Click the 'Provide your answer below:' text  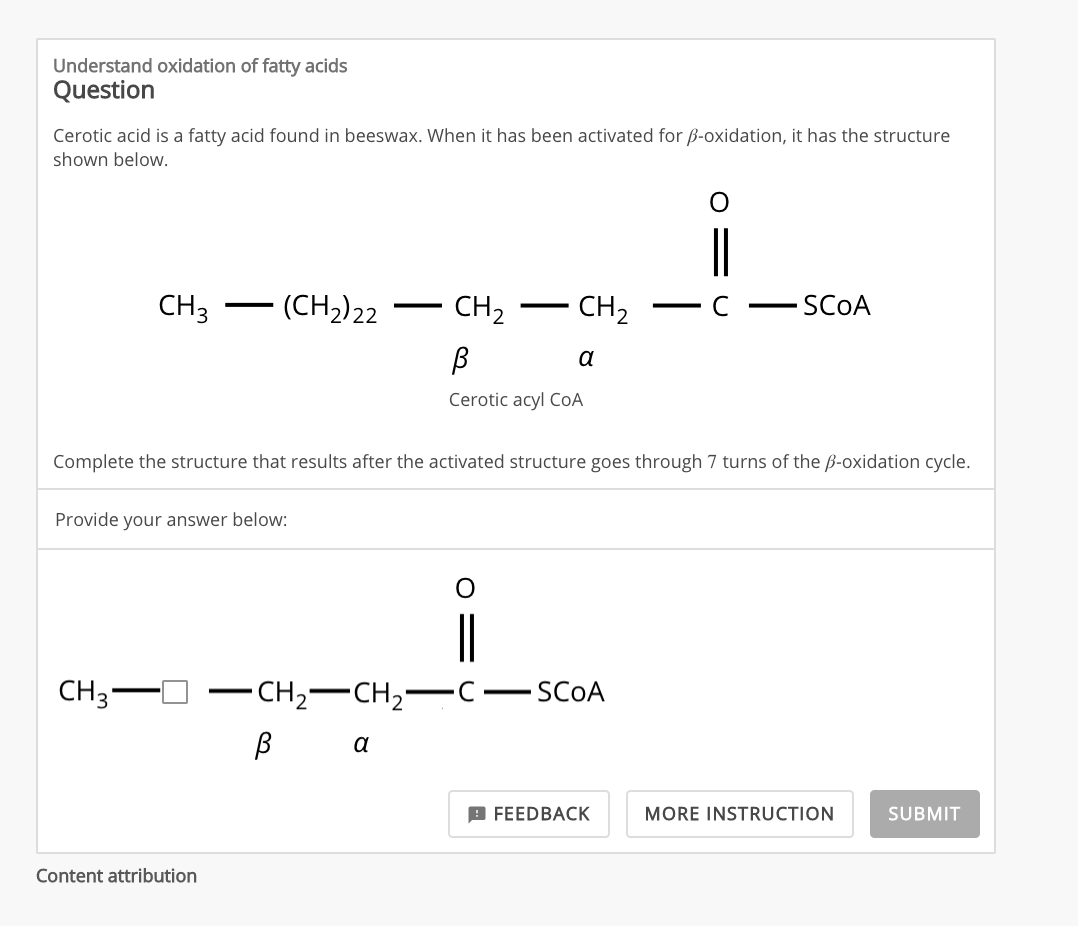point(170,519)
